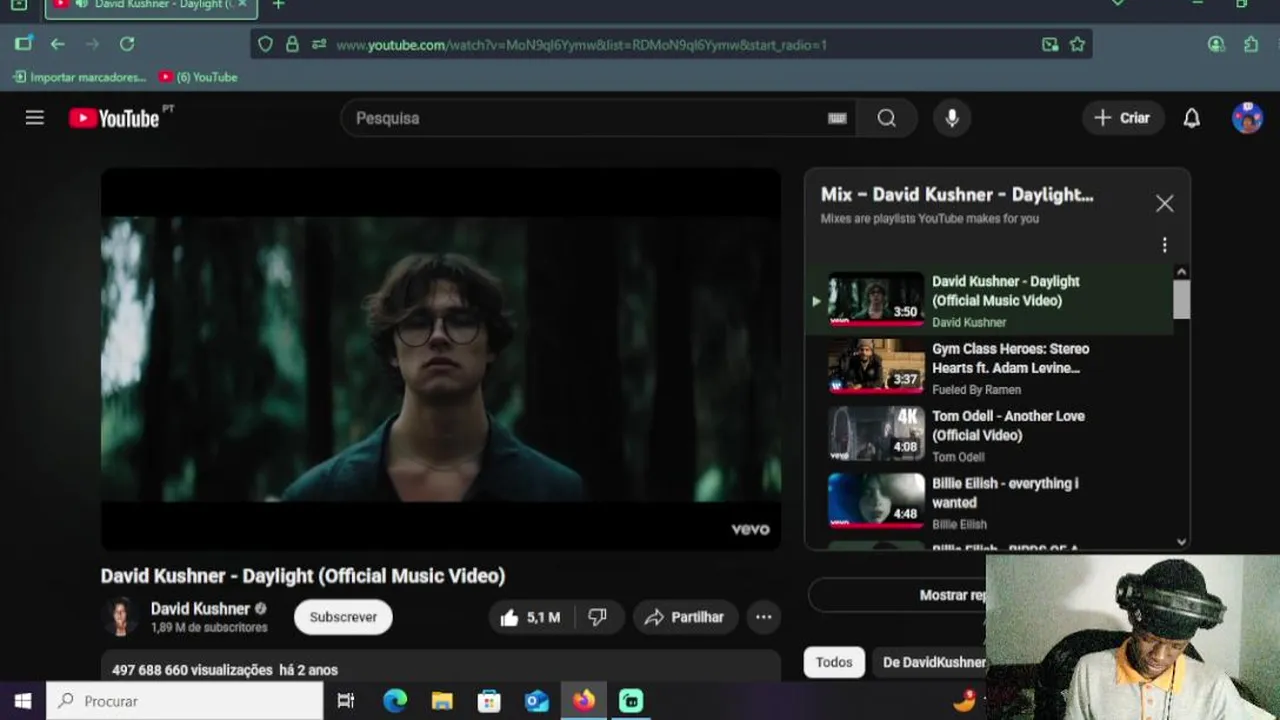
Task: Open Importar marcadores bookmark item
Action: 79,77
